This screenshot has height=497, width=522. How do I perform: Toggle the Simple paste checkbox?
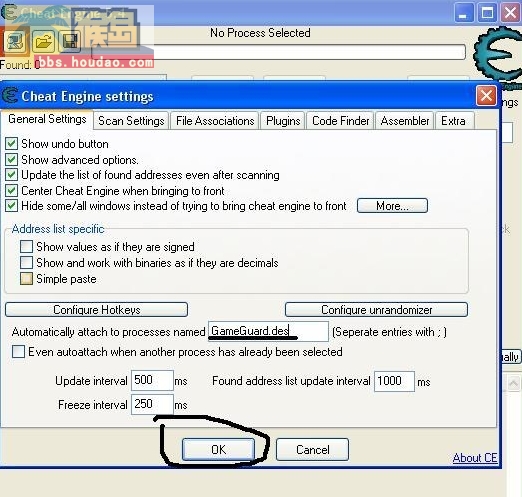tap(26, 279)
